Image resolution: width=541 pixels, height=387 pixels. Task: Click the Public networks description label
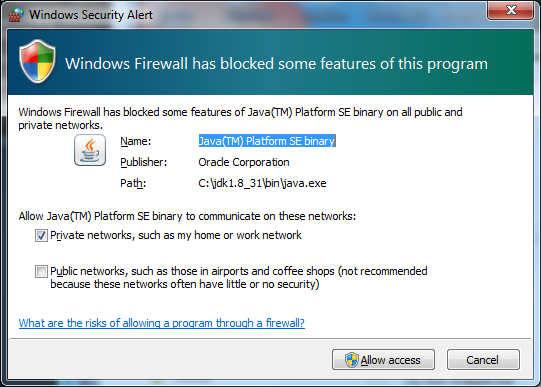(239, 278)
